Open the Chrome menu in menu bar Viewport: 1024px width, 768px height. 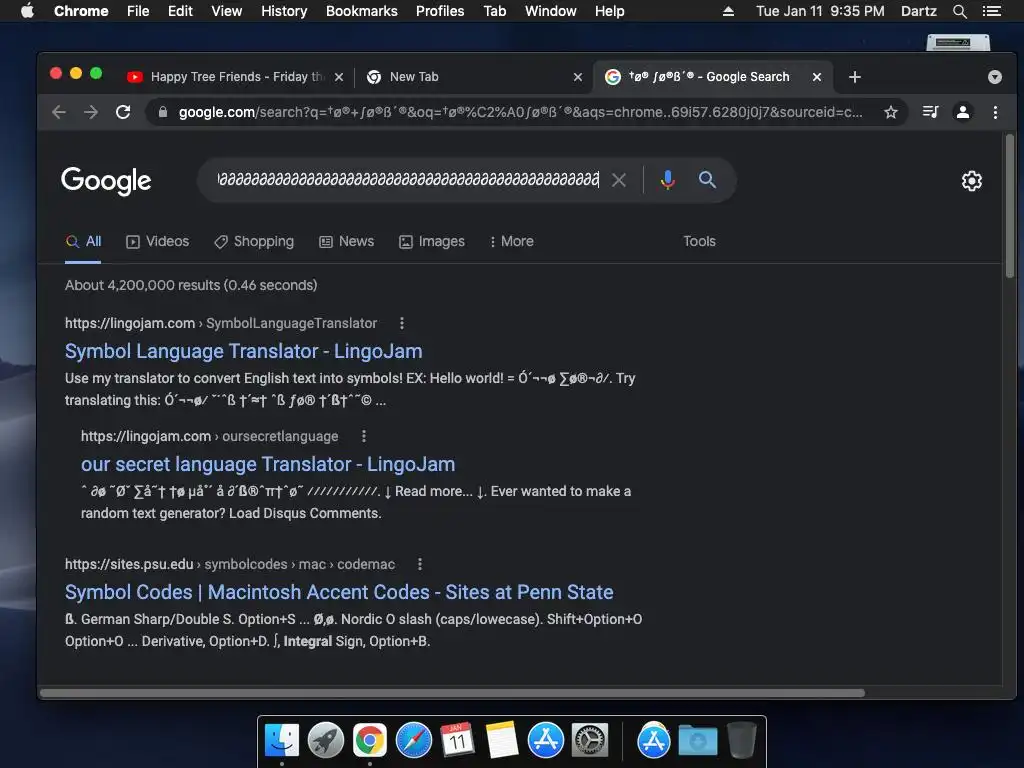(81, 11)
